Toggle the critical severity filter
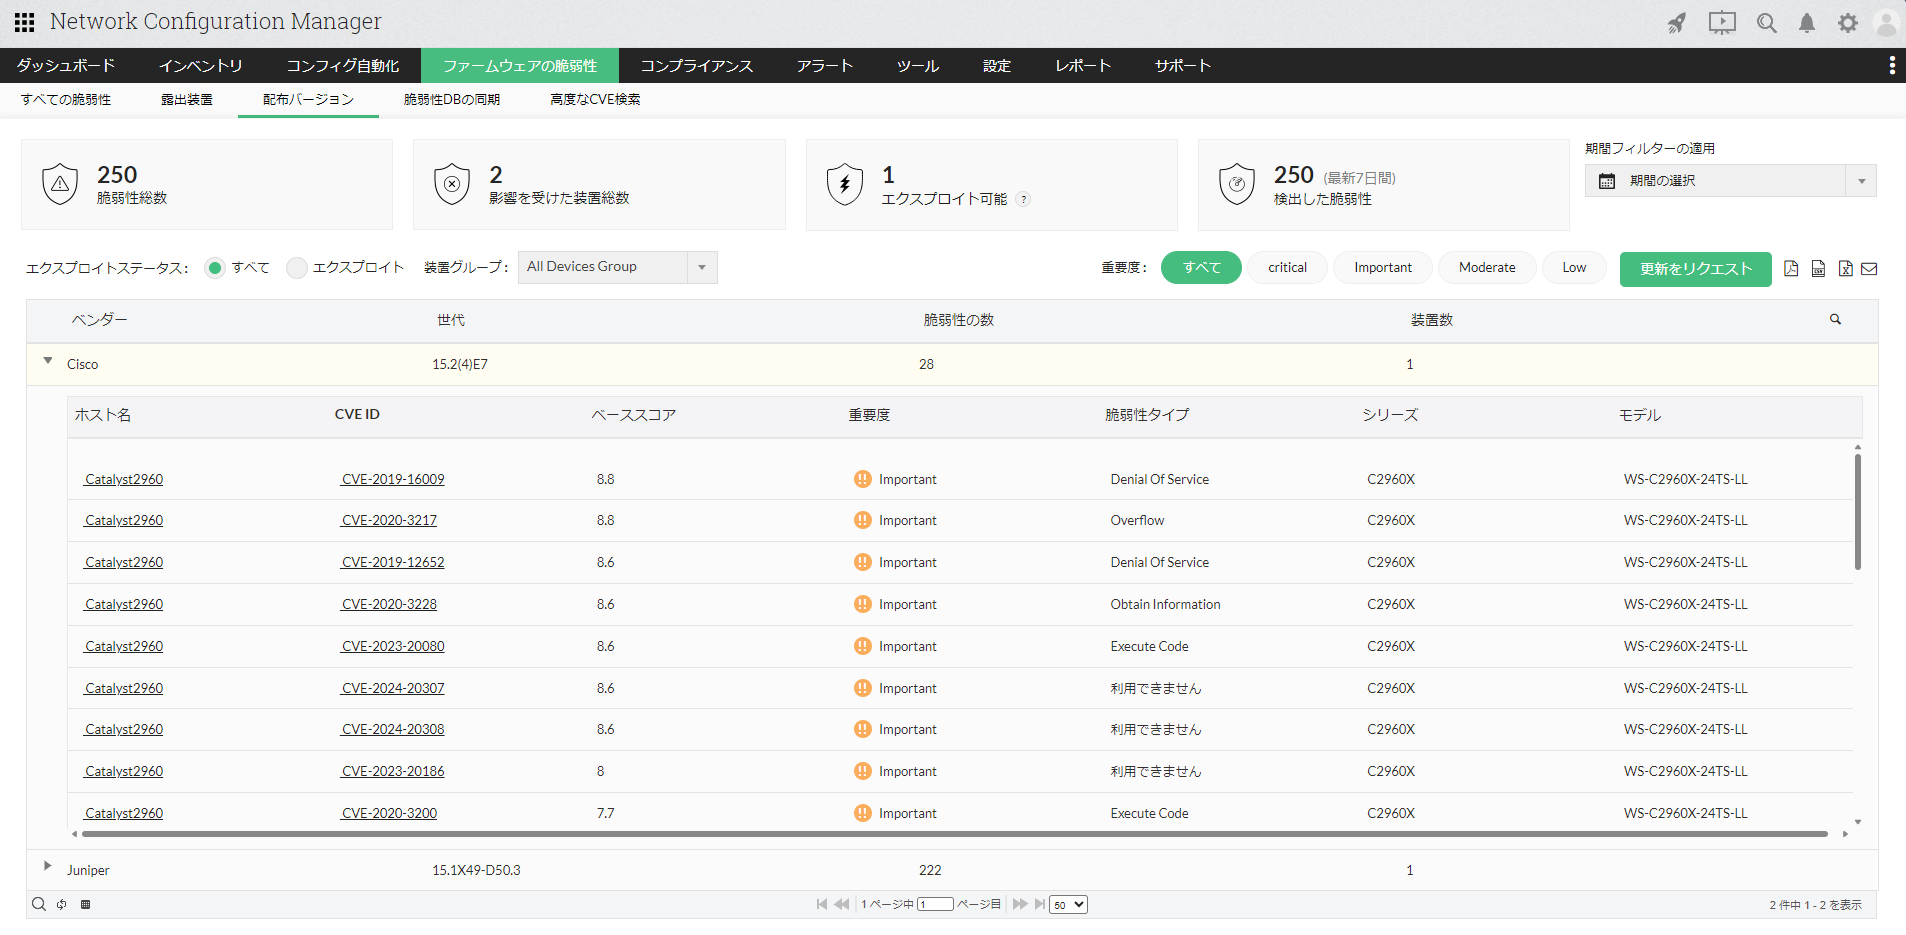 (x=1287, y=268)
